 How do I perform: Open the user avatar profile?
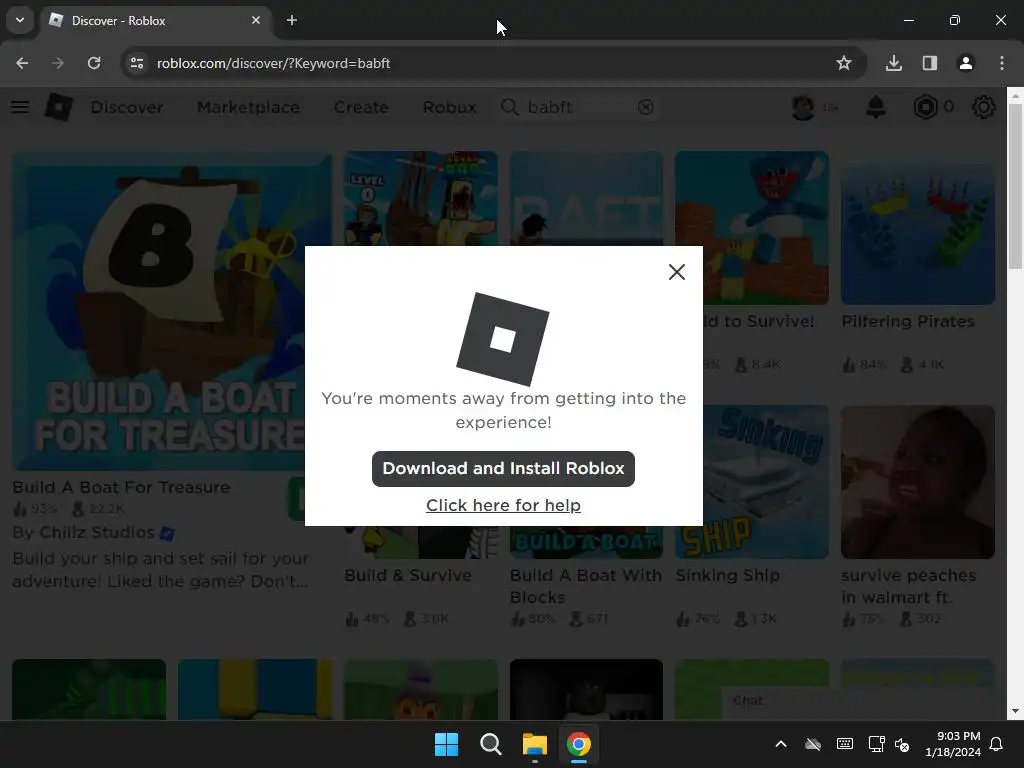point(803,107)
